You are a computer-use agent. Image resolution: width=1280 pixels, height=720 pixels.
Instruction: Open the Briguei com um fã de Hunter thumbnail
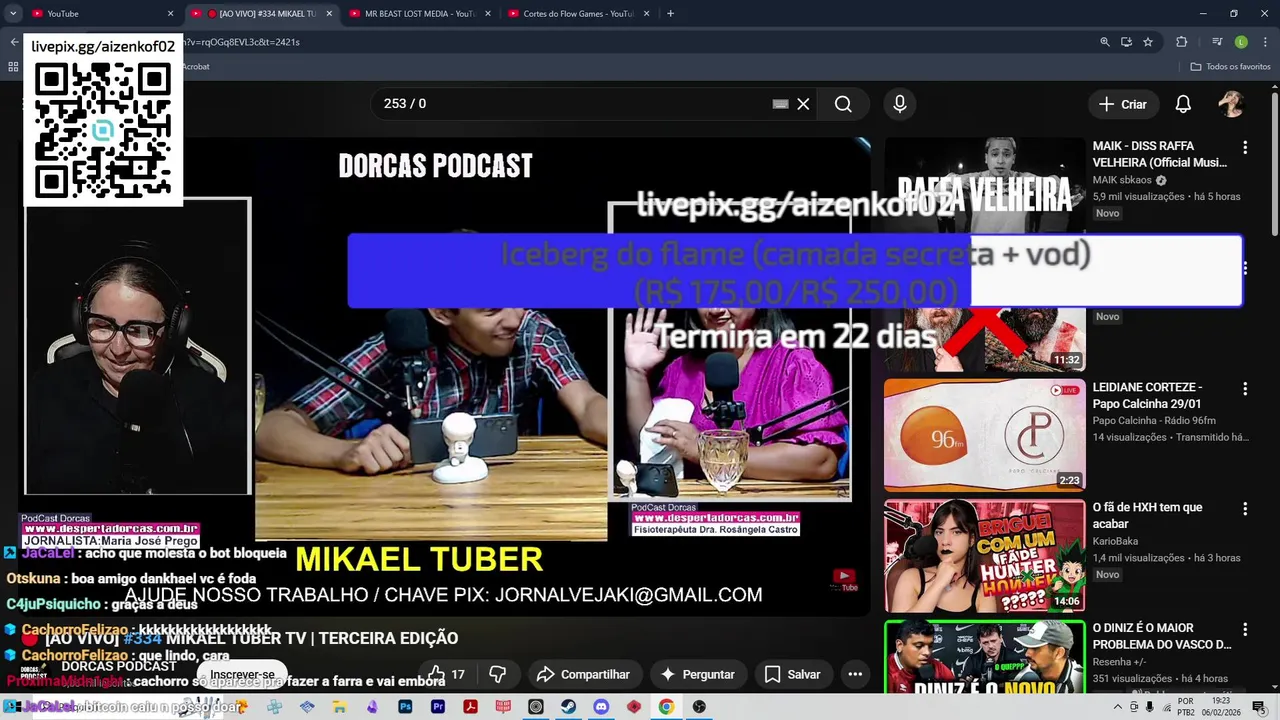(x=984, y=556)
